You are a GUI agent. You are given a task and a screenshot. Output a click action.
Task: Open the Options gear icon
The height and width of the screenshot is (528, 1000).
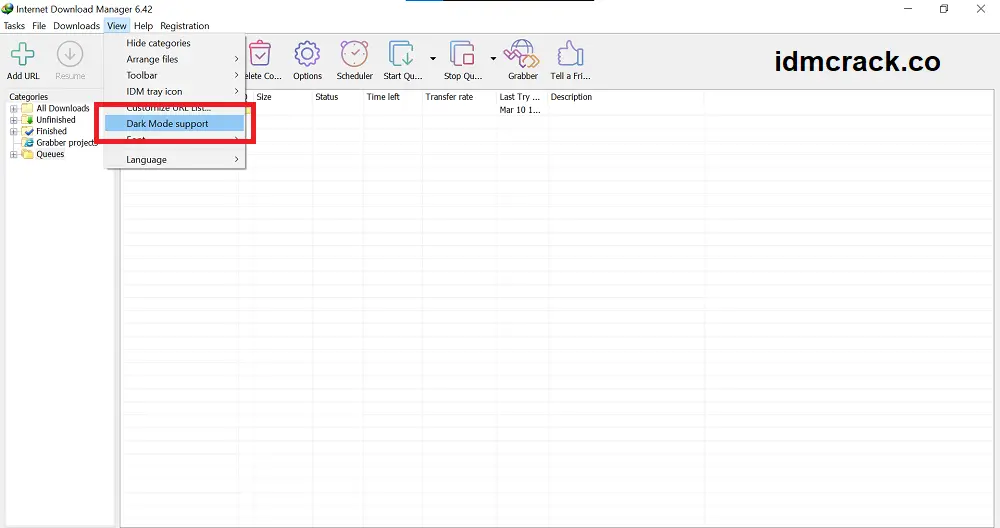307,54
